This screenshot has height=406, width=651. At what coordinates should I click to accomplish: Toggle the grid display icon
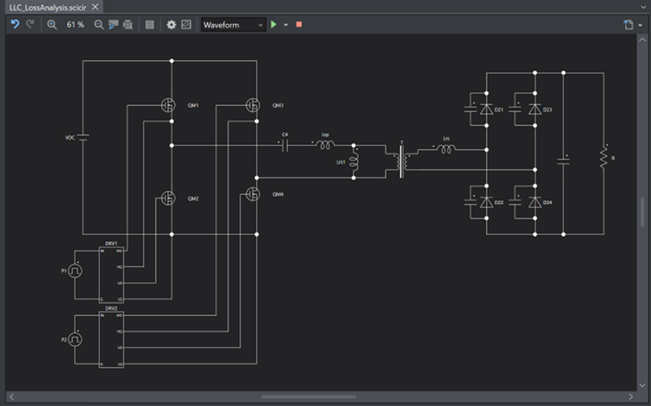(x=150, y=24)
